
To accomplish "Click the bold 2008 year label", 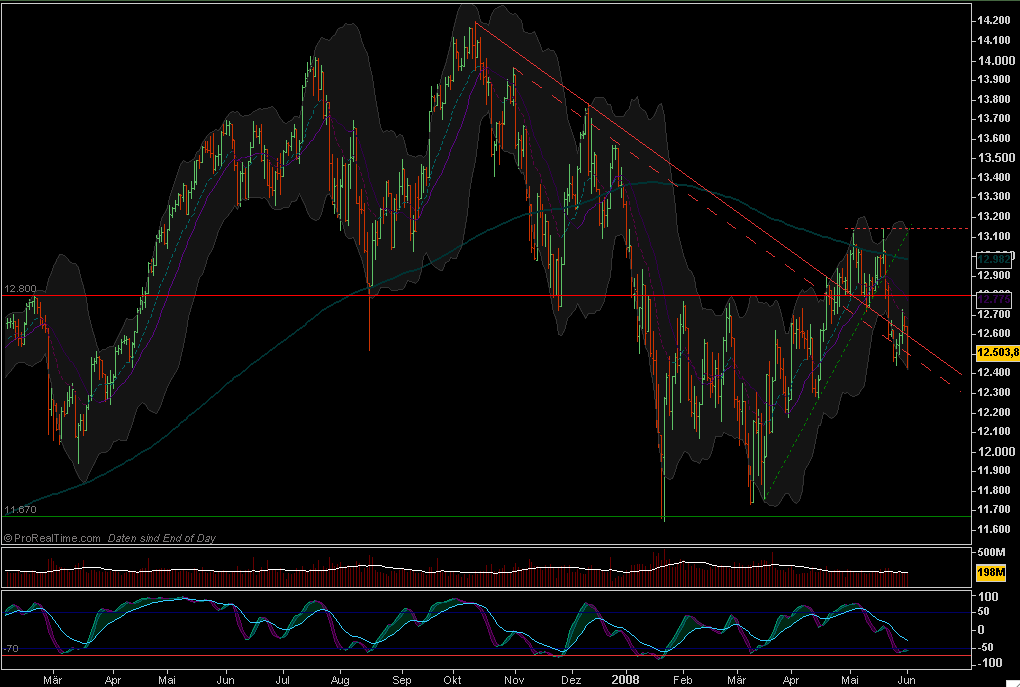I will pyautogui.click(x=626, y=680).
